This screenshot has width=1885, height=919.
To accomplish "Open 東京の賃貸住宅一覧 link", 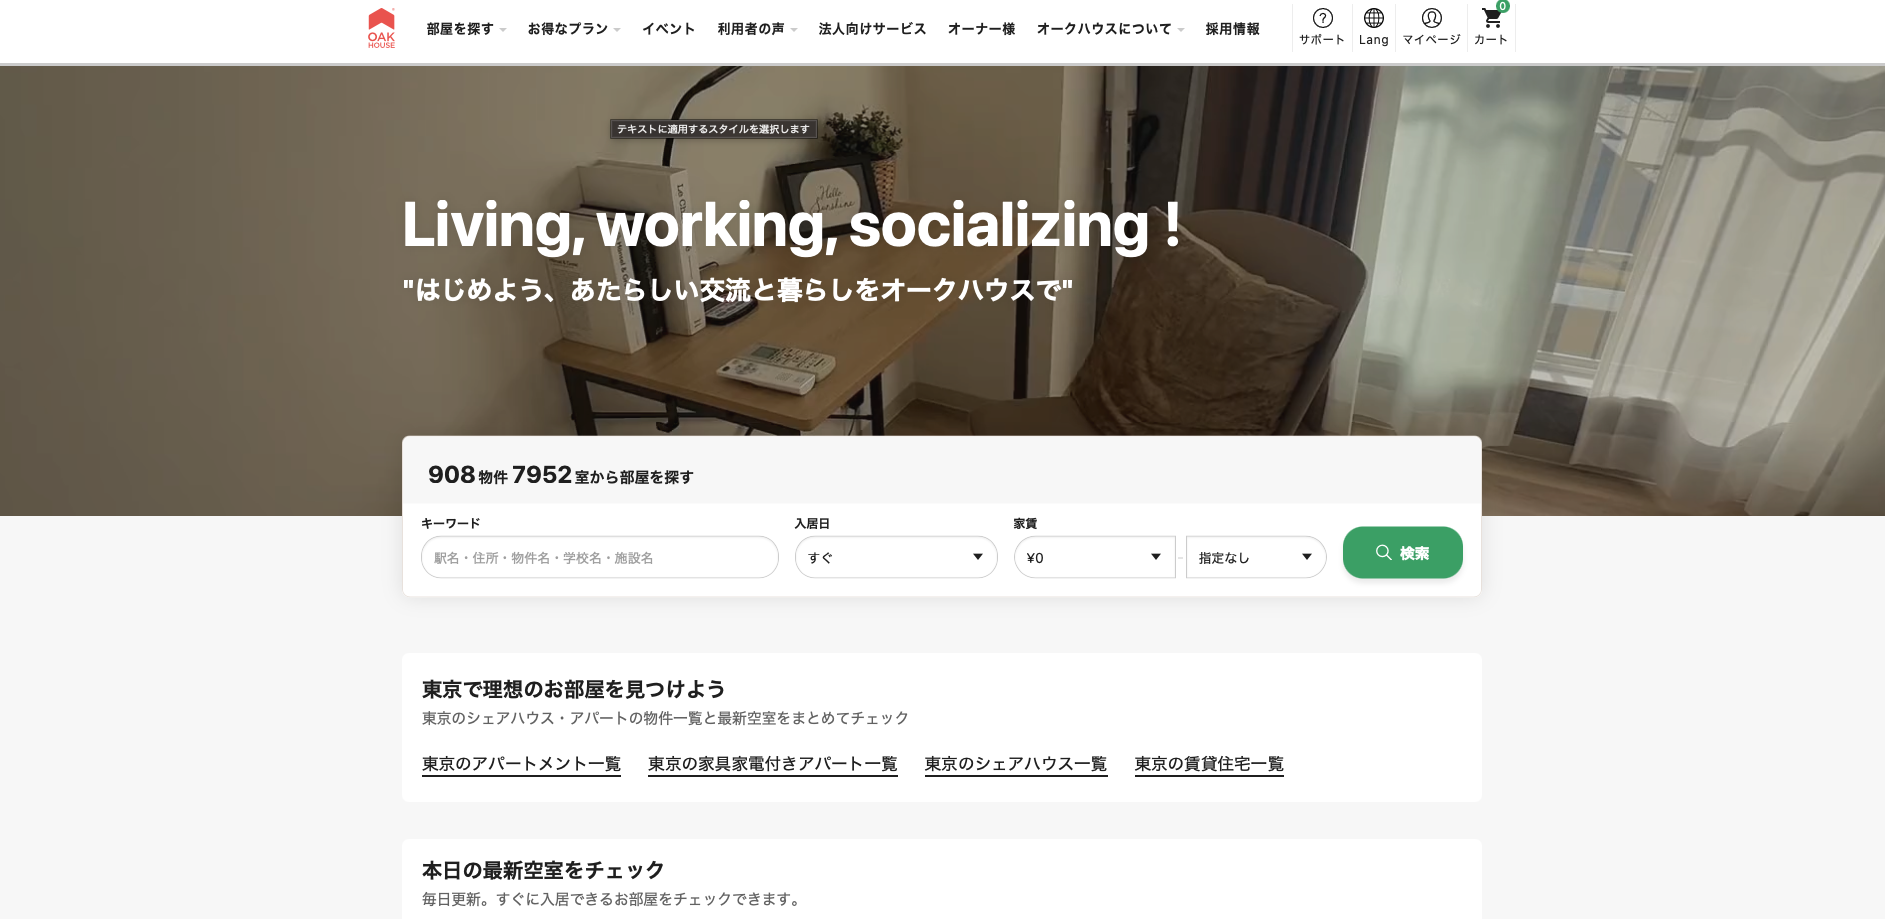I will click(1208, 764).
